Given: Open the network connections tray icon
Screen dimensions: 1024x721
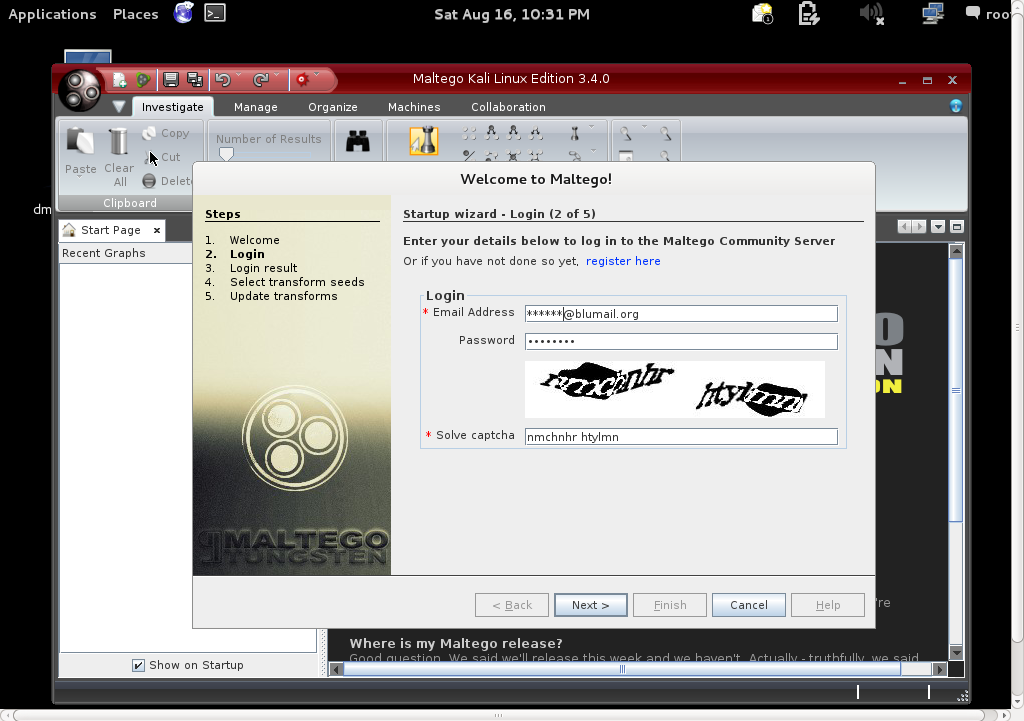Looking at the screenshot, I should 933,13.
